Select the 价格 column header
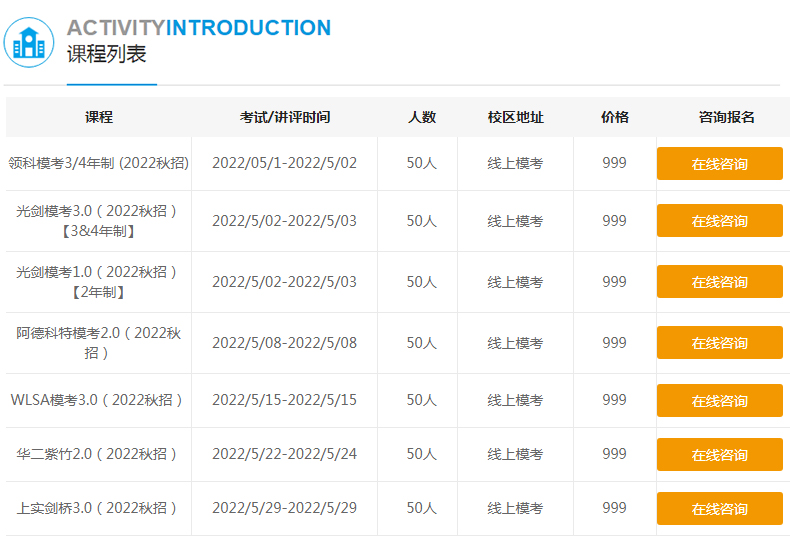The height and width of the screenshot is (541, 790). coord(615,117)
